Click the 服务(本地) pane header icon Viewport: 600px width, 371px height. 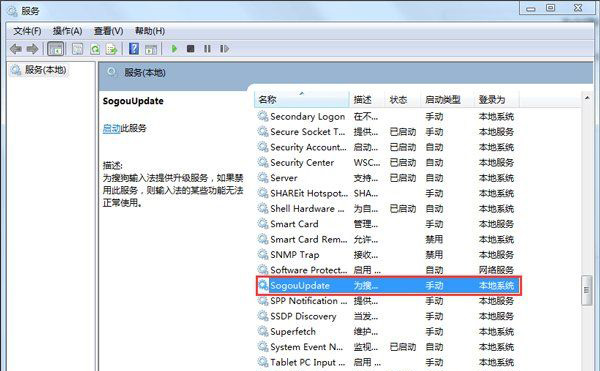pyautogui.click(x=111, y=72)
